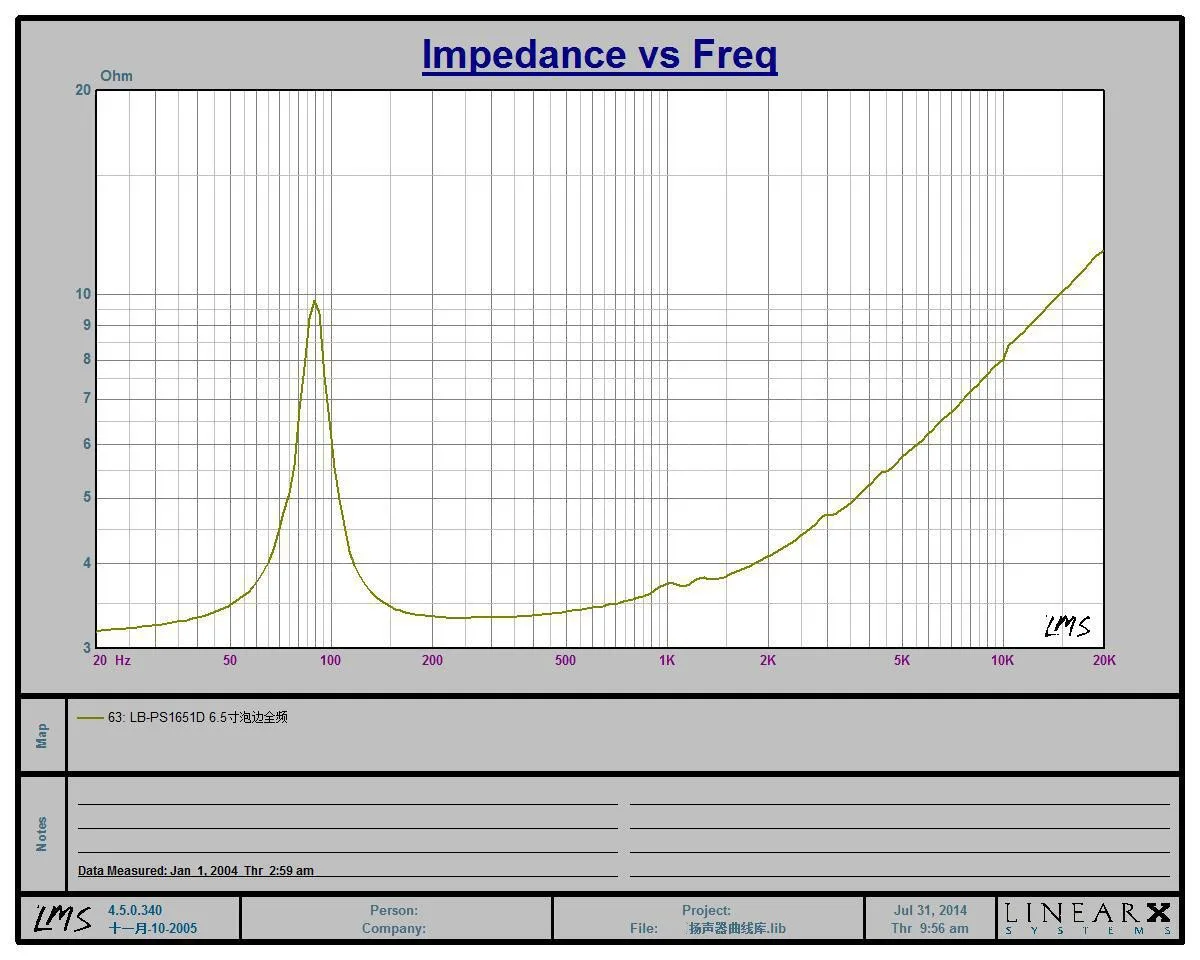The width and height of the screenshot is (1200, 960).
Task: Click the "200" frequency axis label
Action: (432, 660)
